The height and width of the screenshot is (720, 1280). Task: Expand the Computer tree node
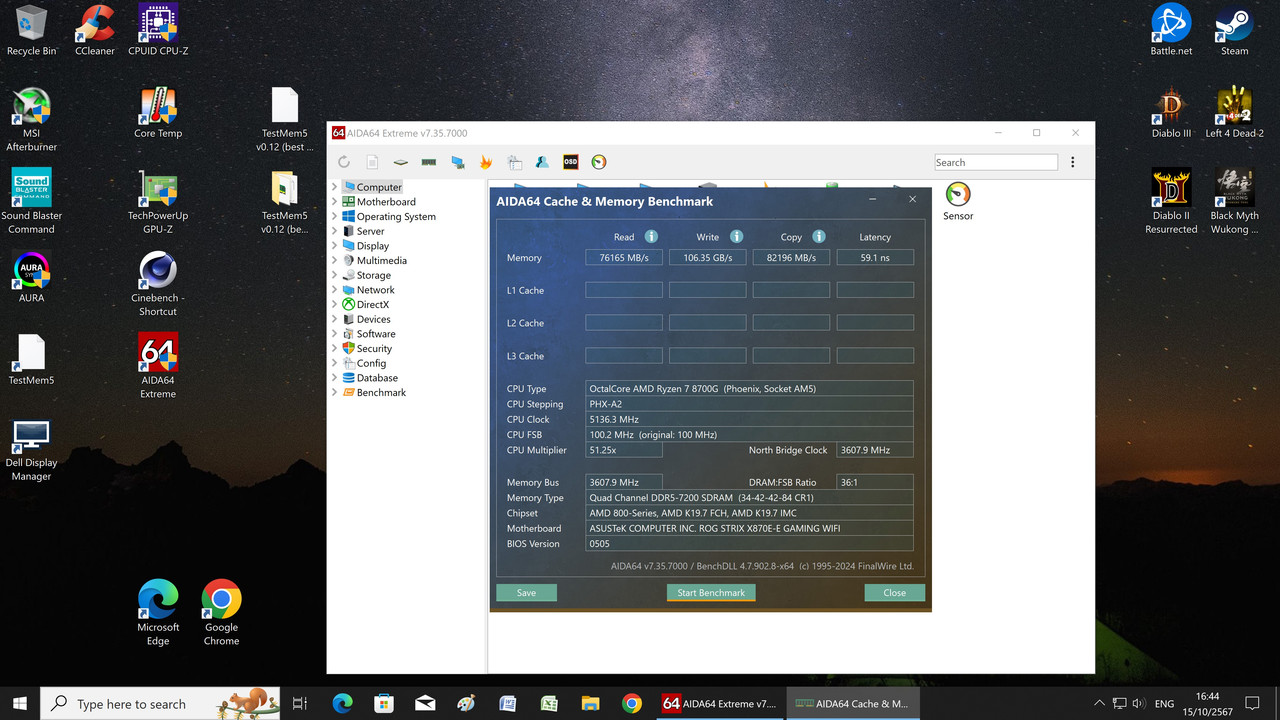pos(335,187)
